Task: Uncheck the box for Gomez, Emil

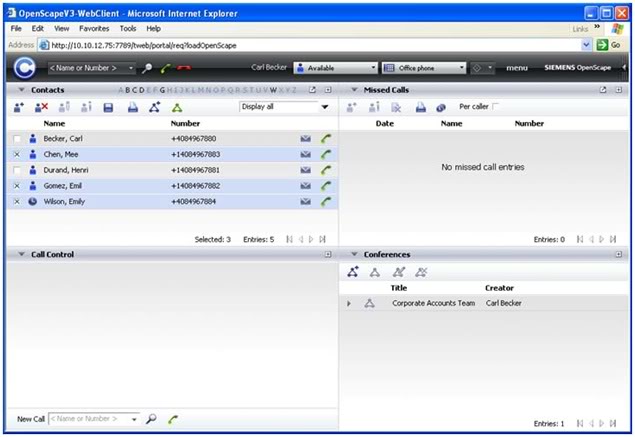Action: pos(17,186)
